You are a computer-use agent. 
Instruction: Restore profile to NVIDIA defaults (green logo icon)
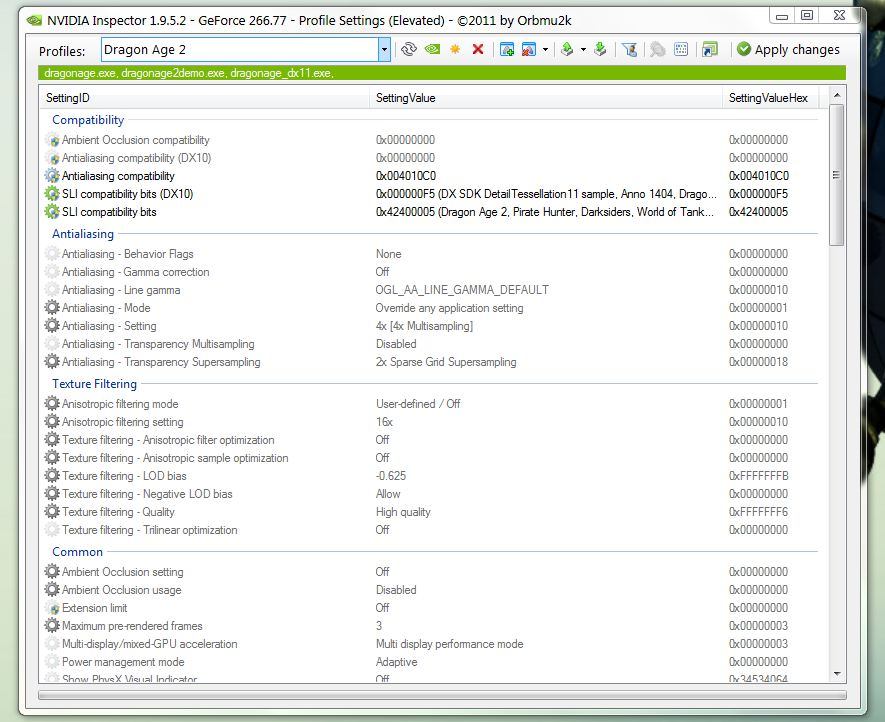[x=432, y=50]
